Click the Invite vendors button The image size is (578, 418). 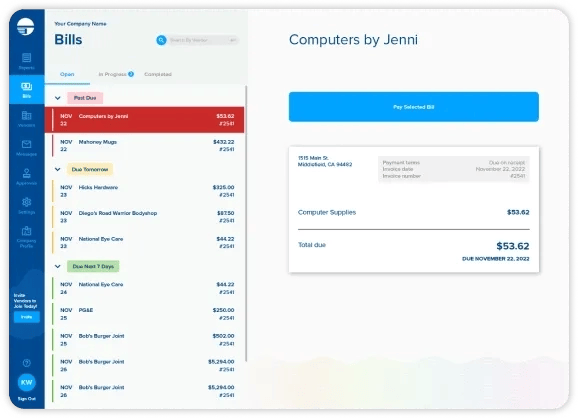pos(27,317)
